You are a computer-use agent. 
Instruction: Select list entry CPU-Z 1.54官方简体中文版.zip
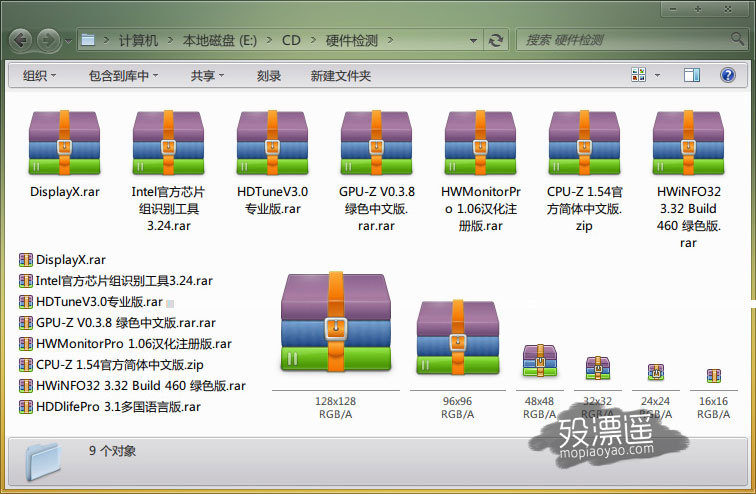click(x=120, y=365)
